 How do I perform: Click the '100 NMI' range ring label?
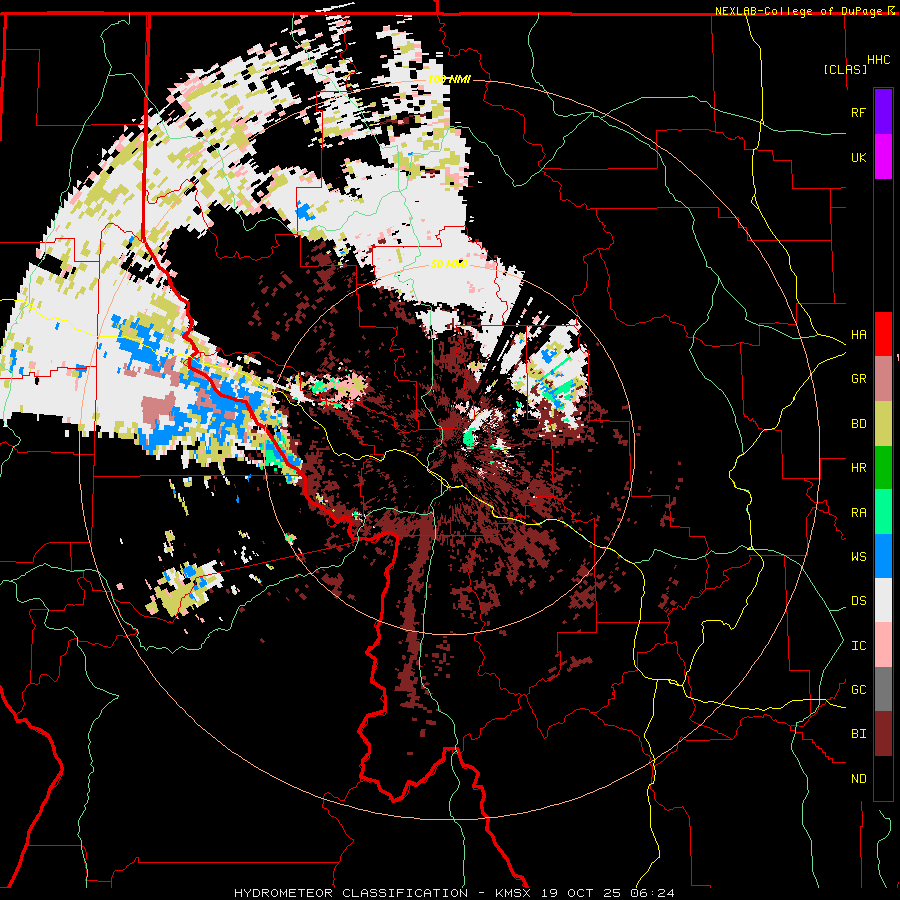coord(449,79)
